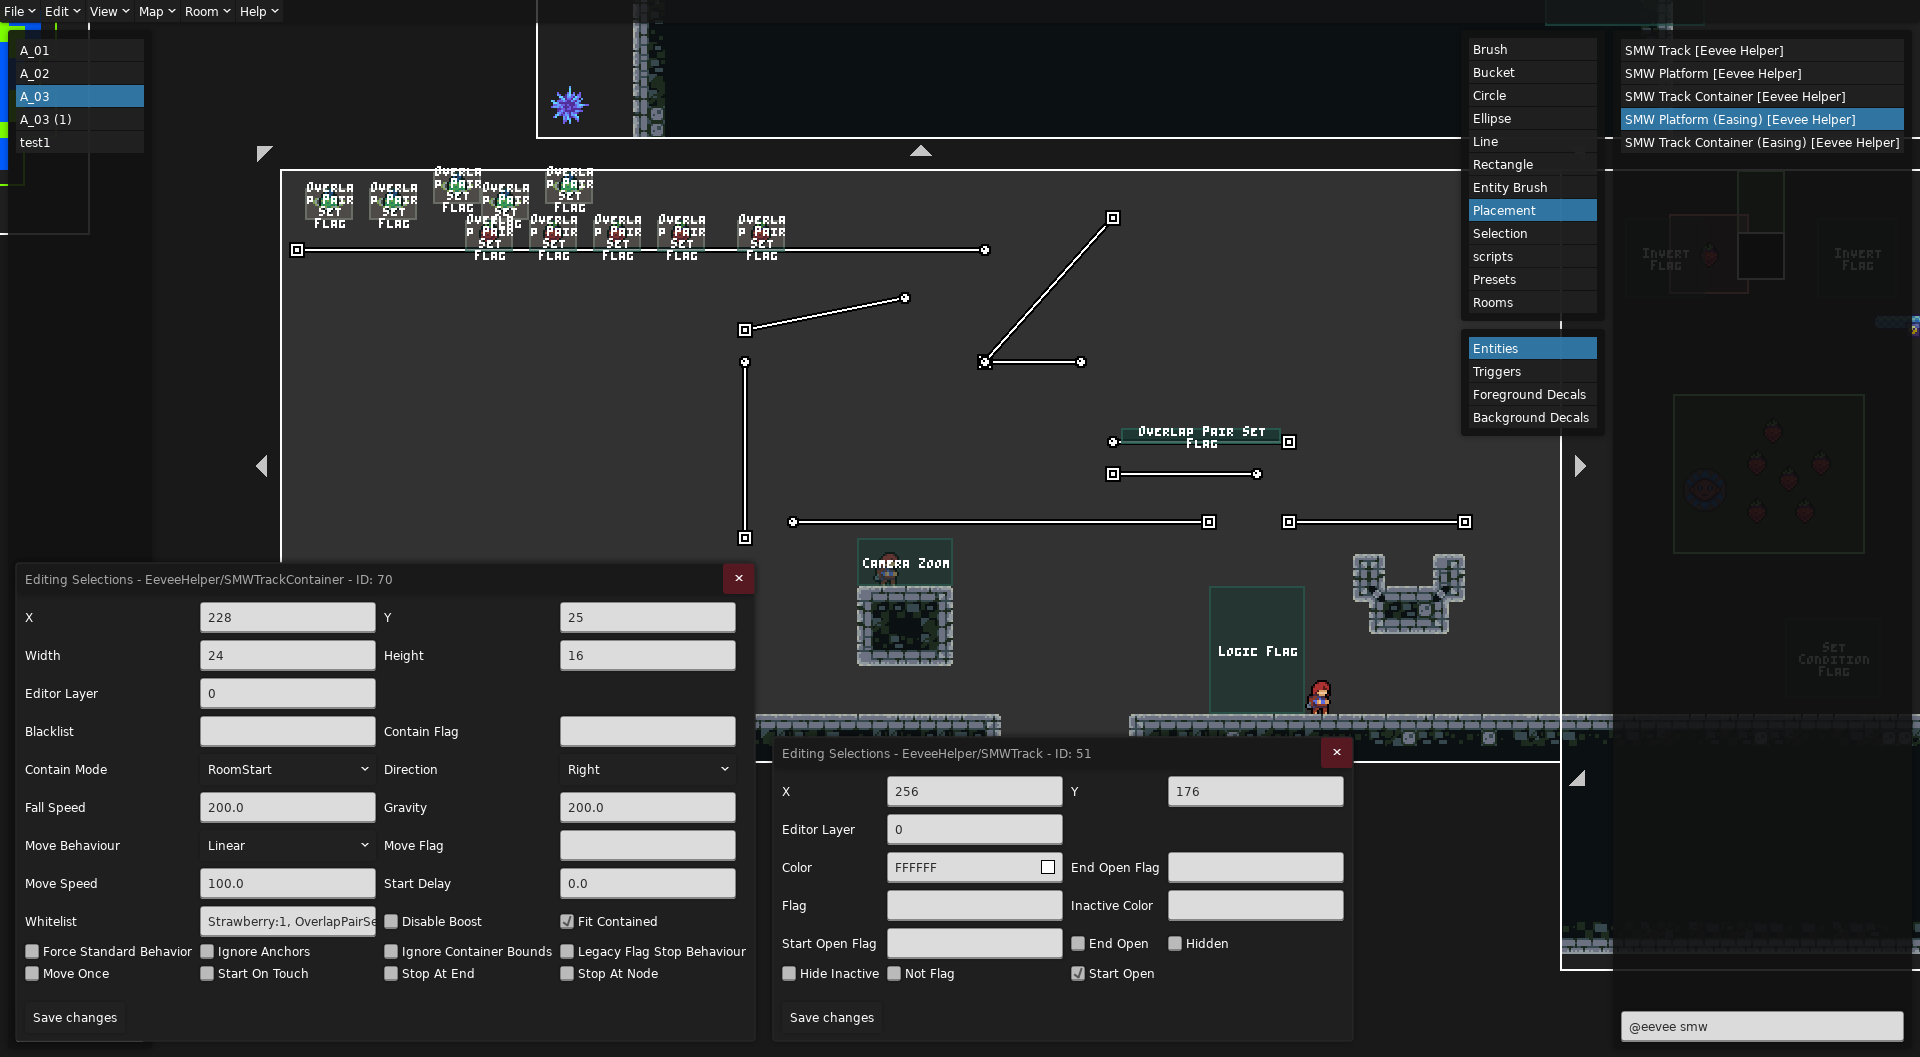Click the first Overlap Pair Set Flag entity
Image resolution: width=1920 pixels, height=1057 pixels.
[x=330, y=206]
